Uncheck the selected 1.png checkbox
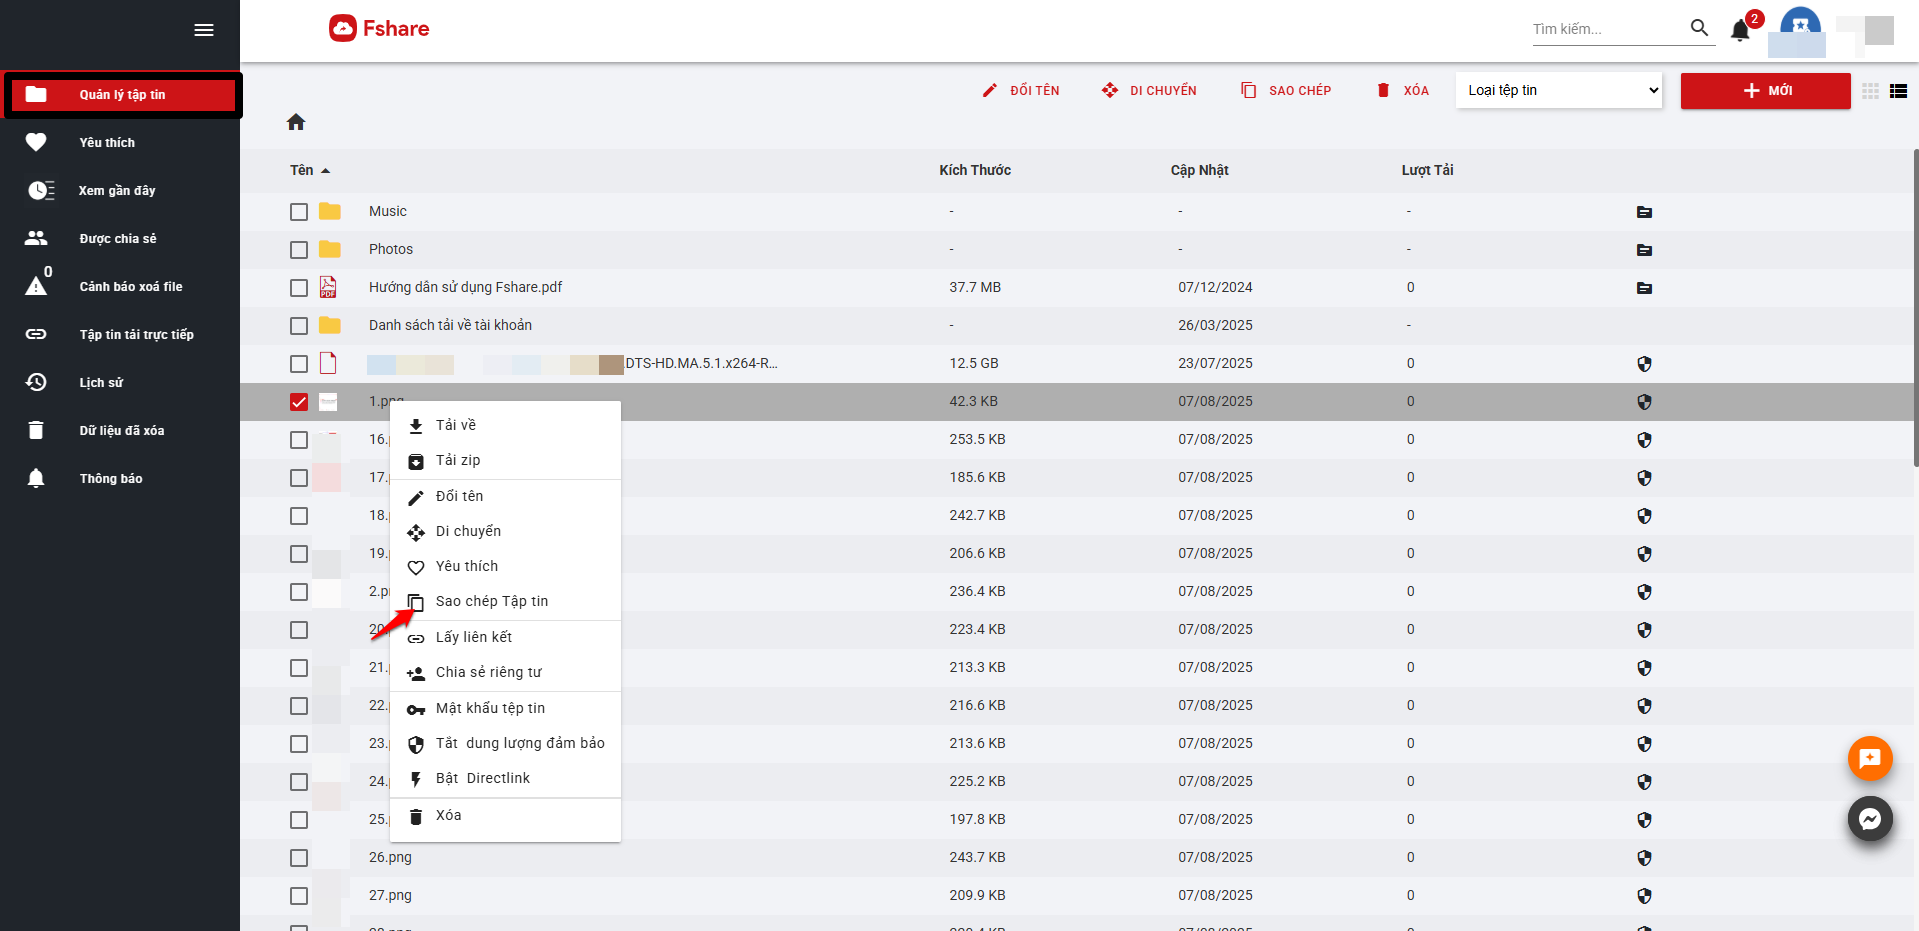This screenshot has width=1919, height=931. 299,402
